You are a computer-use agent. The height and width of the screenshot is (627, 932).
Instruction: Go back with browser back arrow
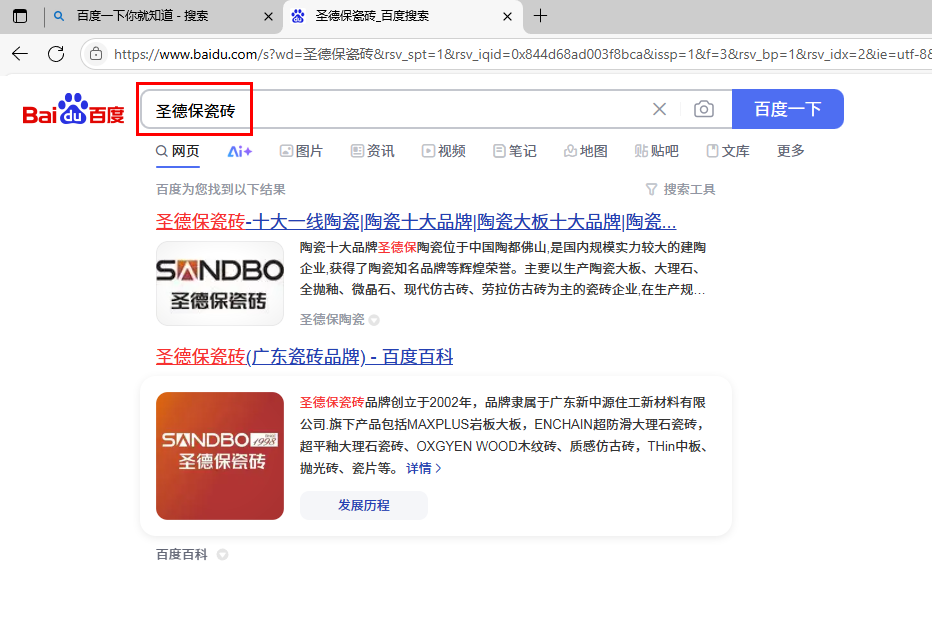(20, 54)
